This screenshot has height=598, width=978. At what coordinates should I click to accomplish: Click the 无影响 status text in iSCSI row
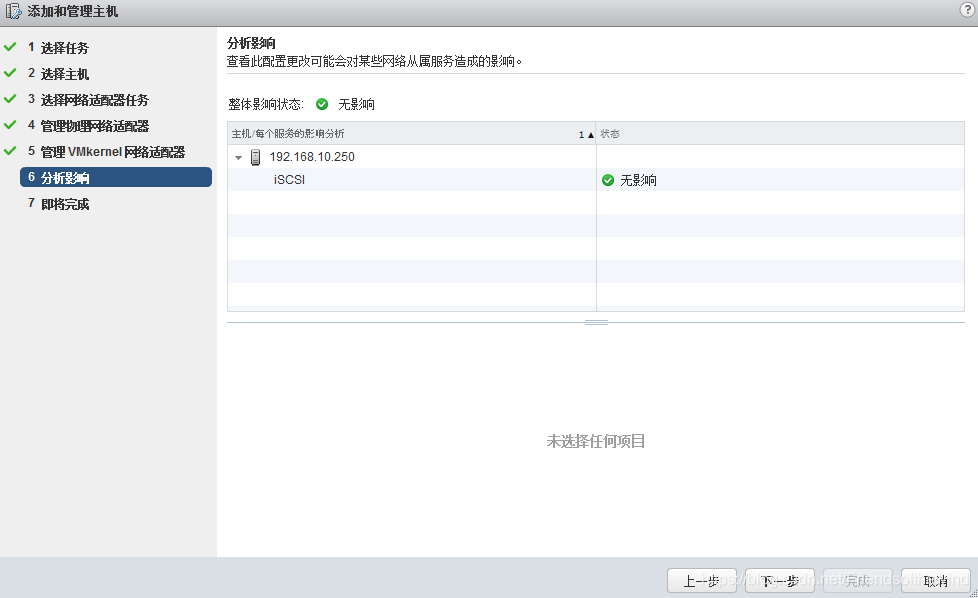[638, 180]
